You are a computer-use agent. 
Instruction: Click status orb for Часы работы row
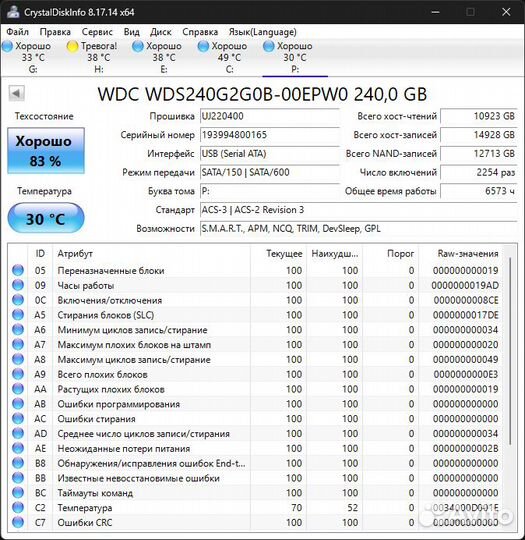coord(18,285)
